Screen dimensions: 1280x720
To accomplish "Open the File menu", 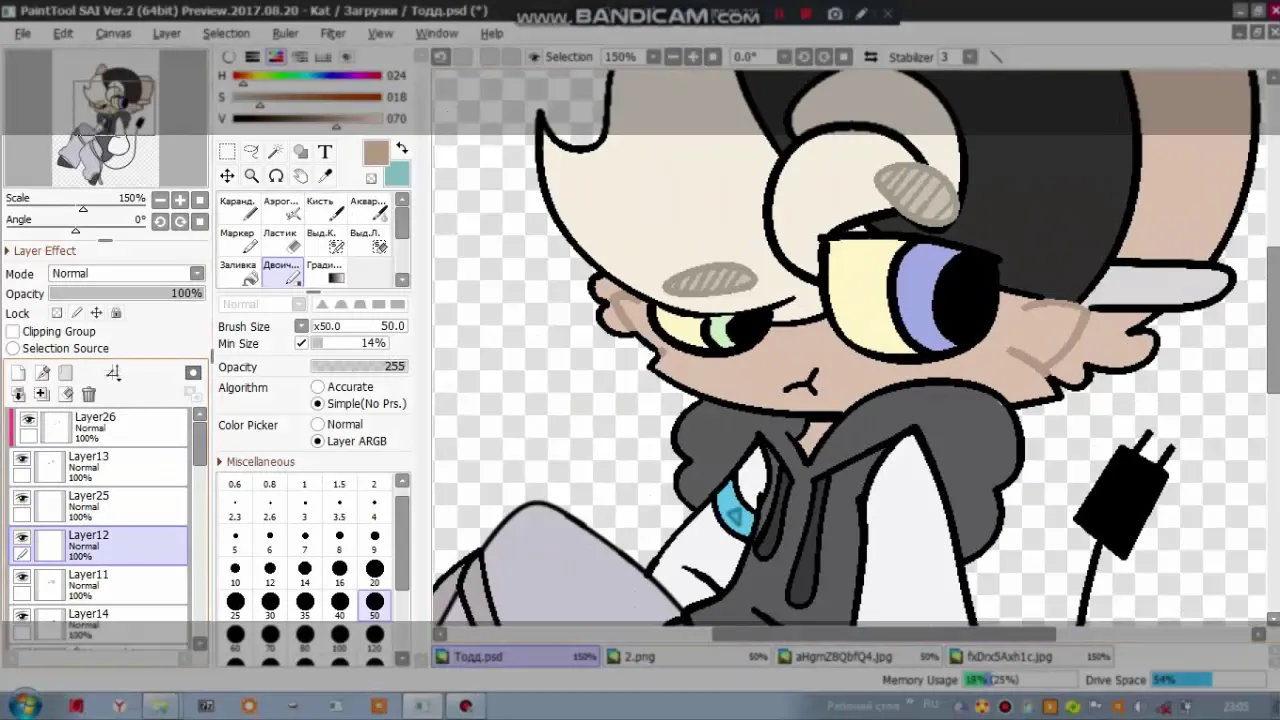I will click(x=22, y=33).
